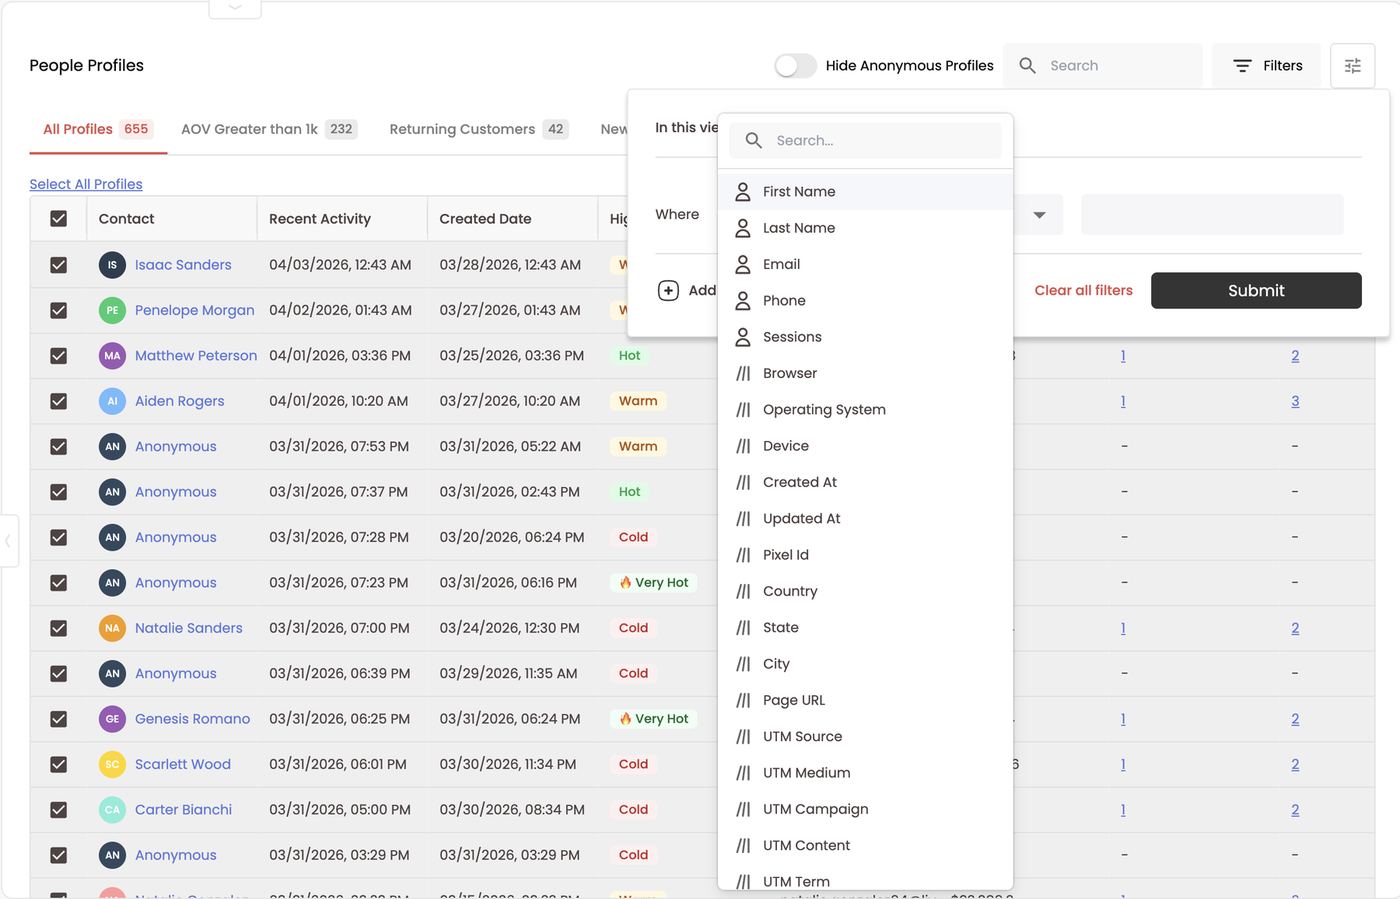Click the bars icon beside Page URL

tap(743, 700)
